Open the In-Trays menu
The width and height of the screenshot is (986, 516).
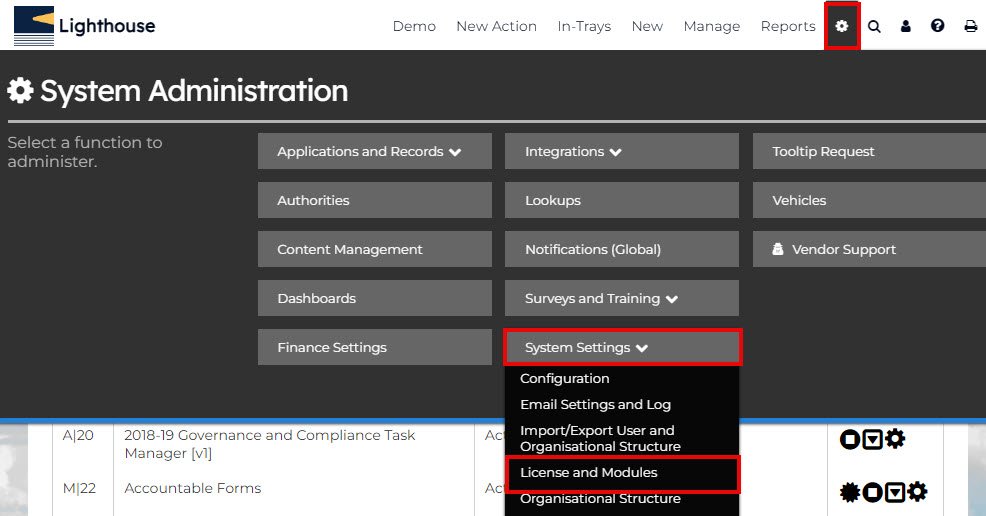(x=584, y=26)
